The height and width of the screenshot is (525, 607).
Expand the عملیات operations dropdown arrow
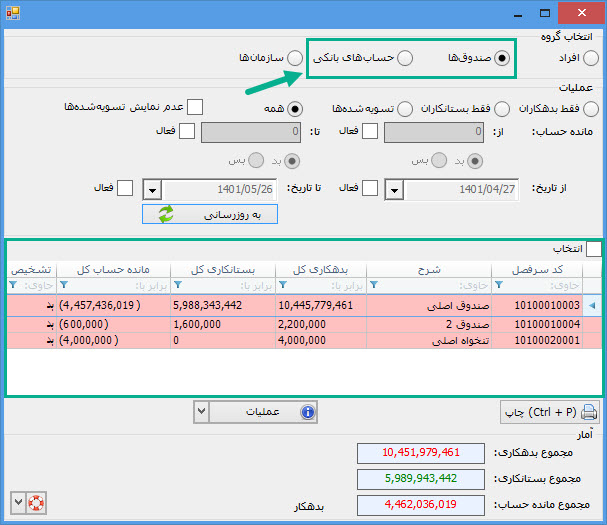point(201,411)
